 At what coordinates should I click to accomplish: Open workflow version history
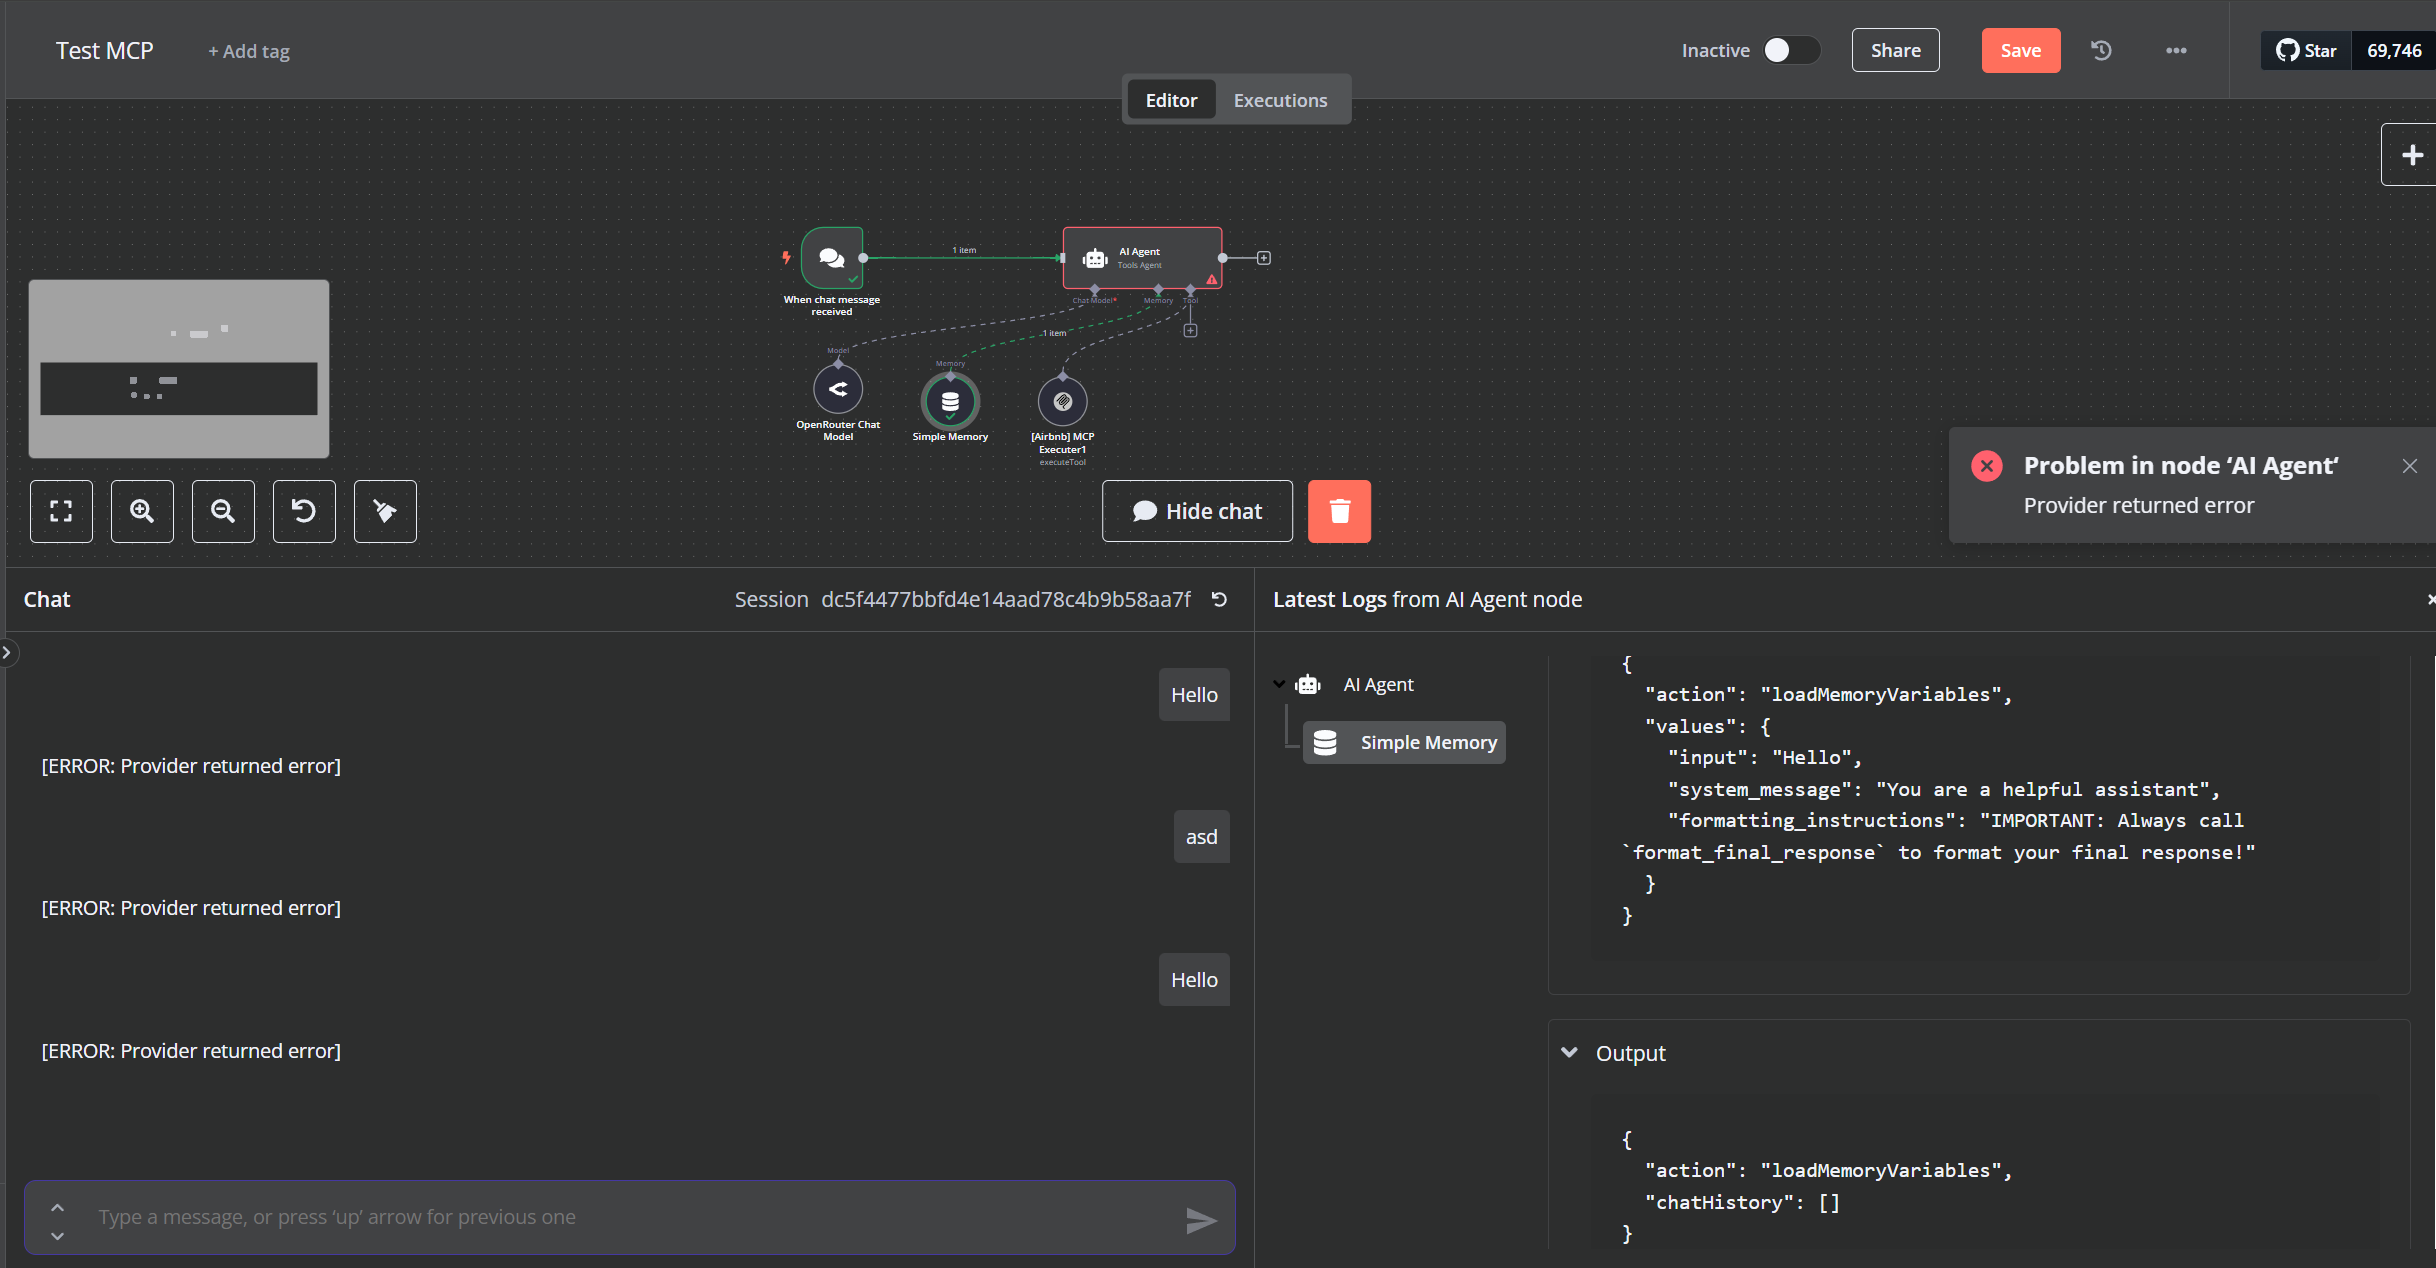(x=2101, y=50)
